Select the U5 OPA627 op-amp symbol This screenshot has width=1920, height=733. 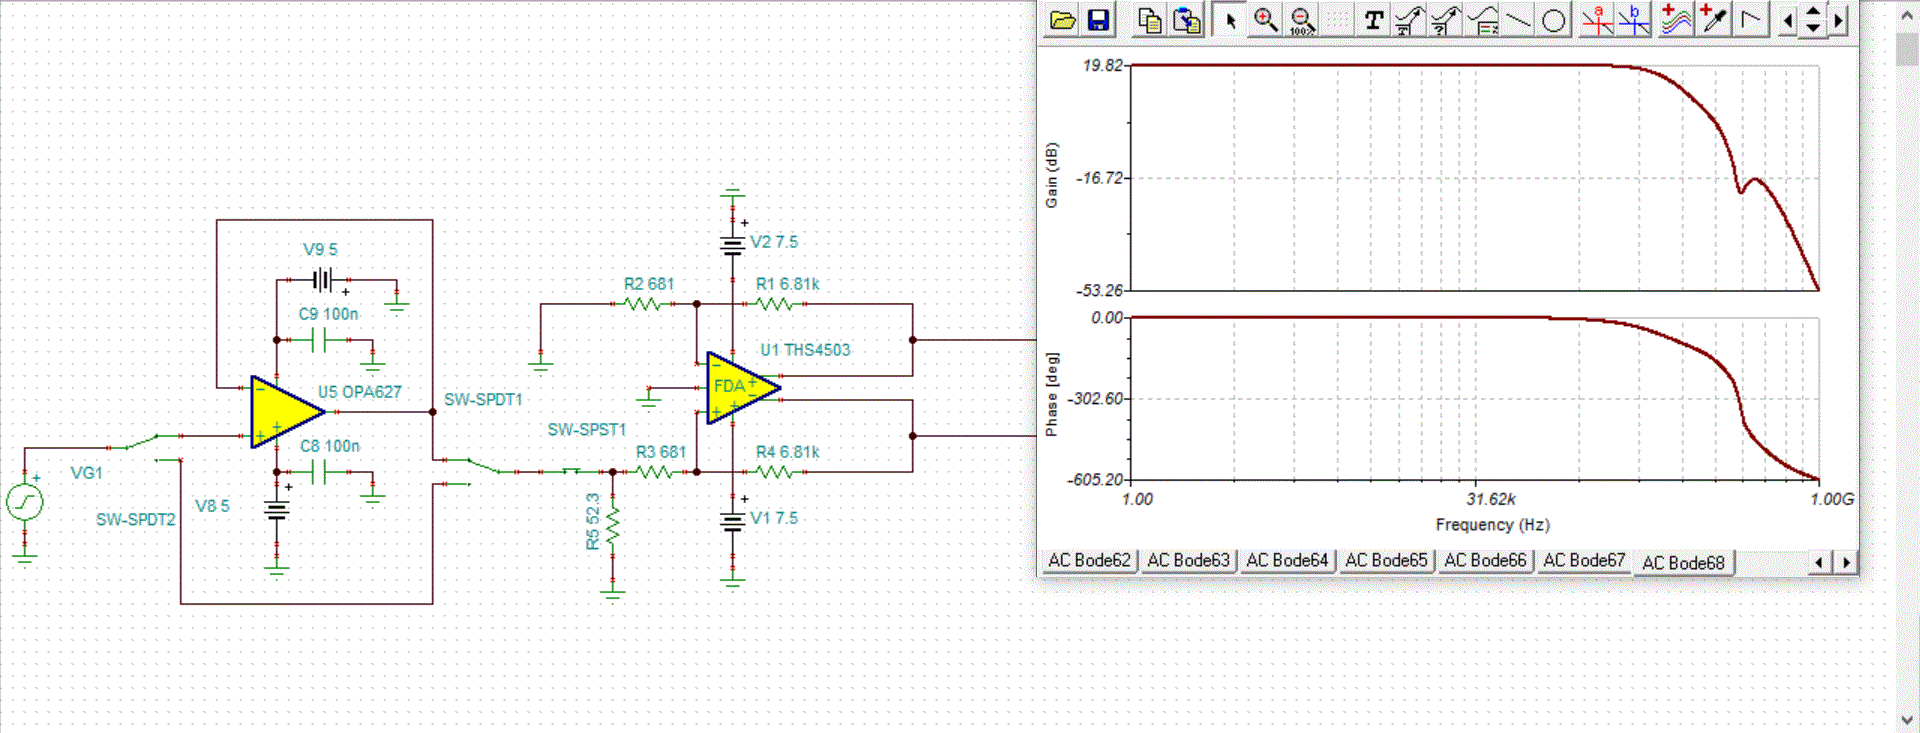tap(286, 411)
